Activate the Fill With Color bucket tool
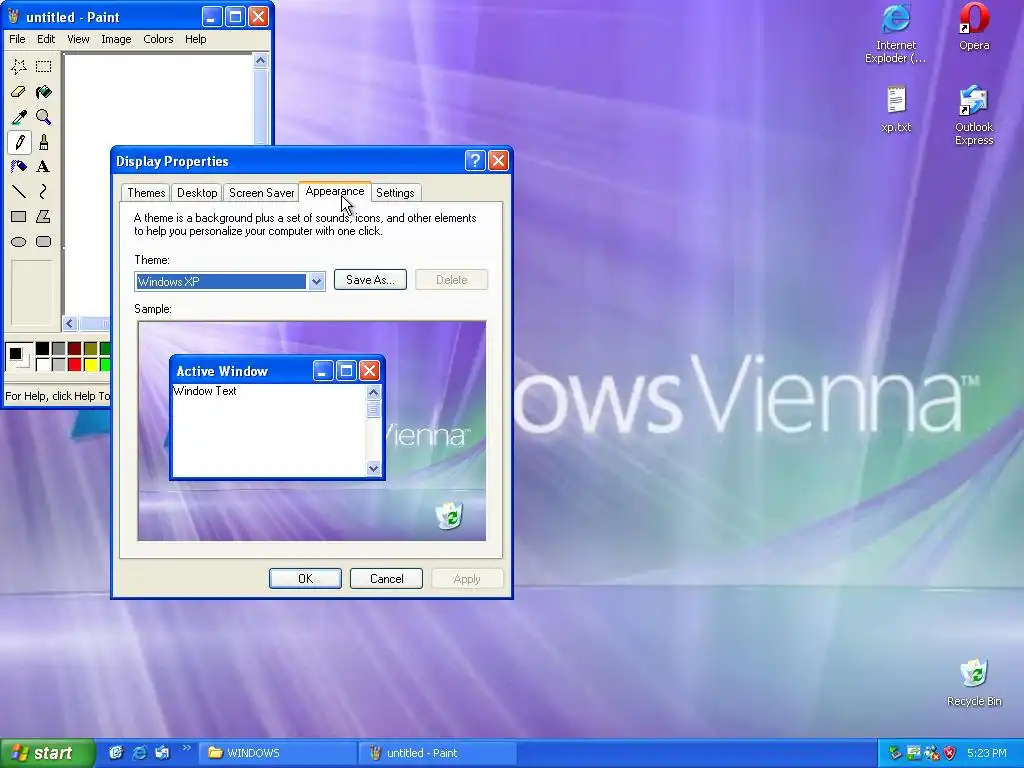 click(44, 92)
